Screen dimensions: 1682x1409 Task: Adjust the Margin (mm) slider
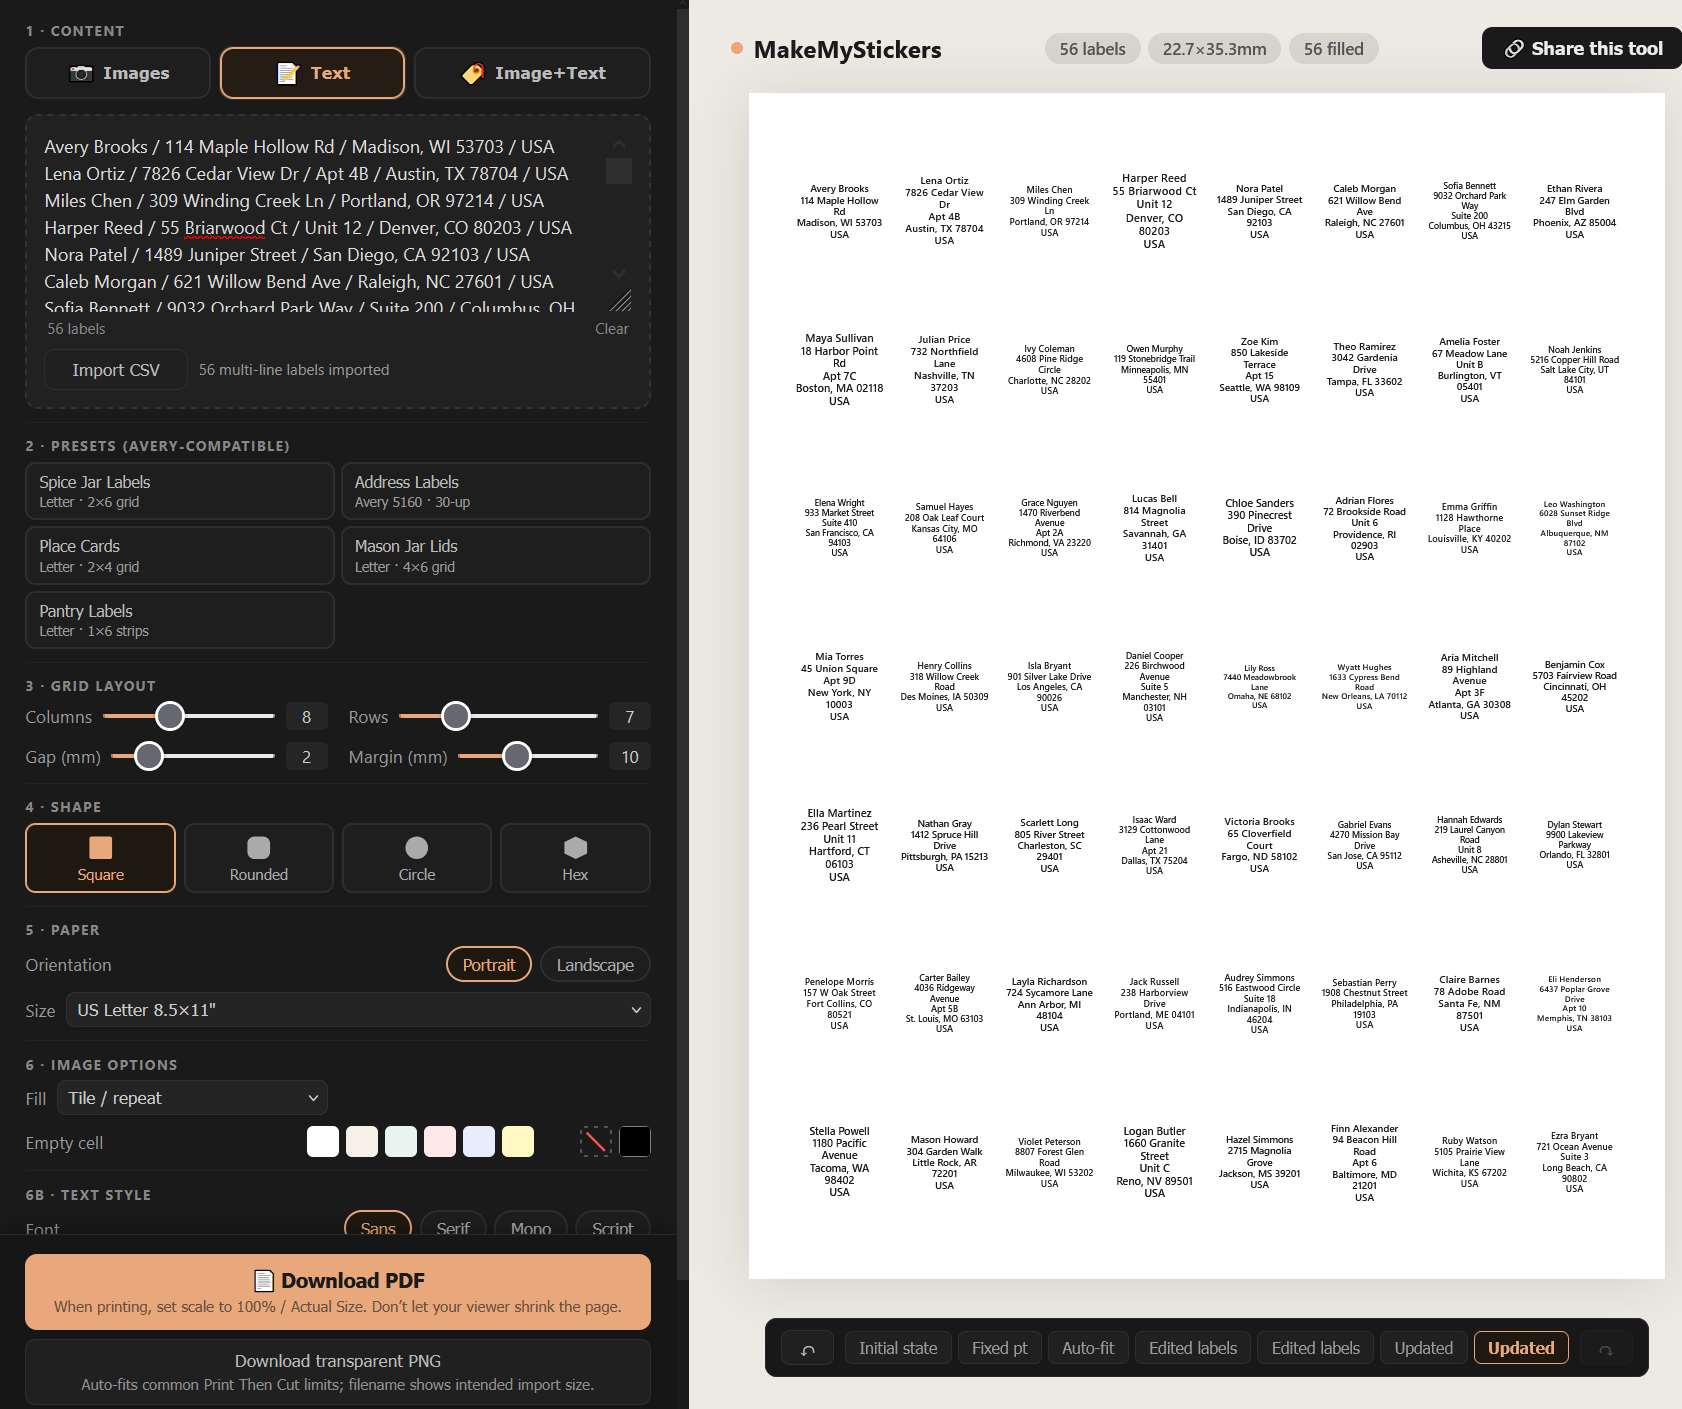tap(528, 756)
